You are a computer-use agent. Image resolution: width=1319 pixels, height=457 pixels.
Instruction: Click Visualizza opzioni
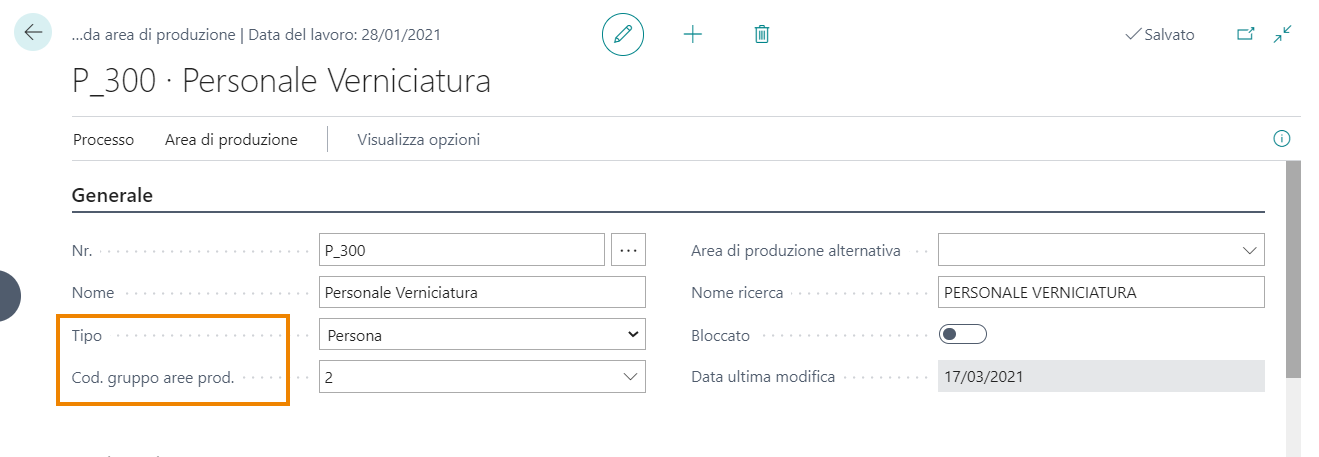tap(418, 140)
